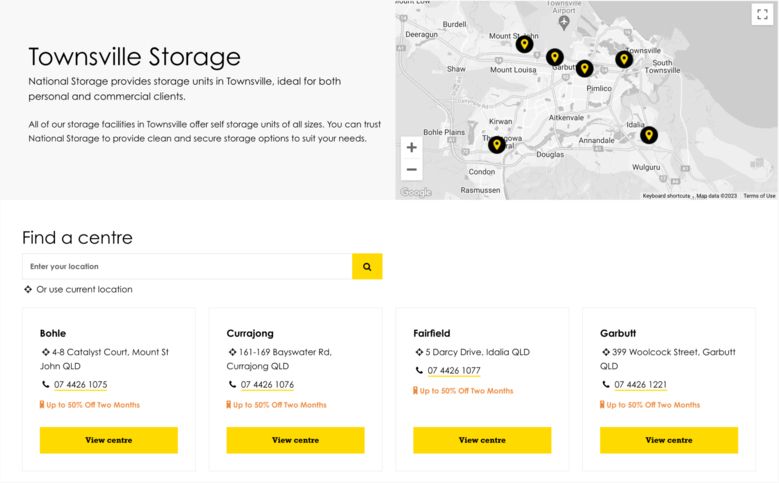Click location icon by Fairfield address

(x=419, y=352)
